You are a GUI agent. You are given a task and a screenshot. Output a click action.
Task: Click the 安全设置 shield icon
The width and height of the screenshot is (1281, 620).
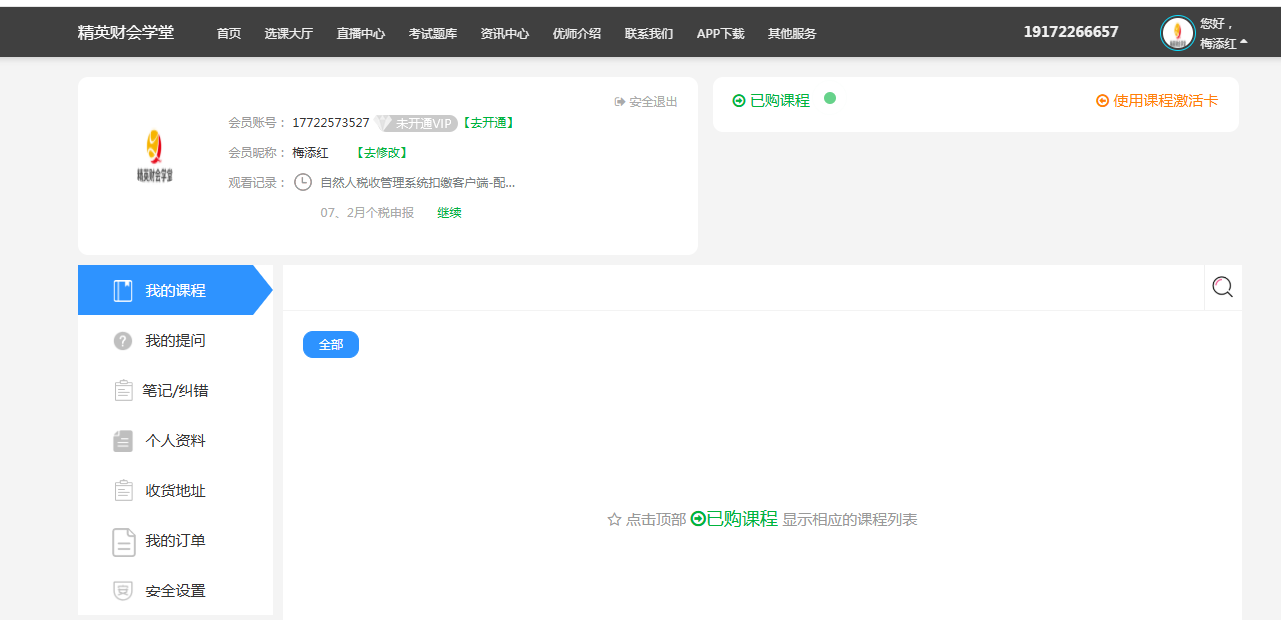coord(123,591)
